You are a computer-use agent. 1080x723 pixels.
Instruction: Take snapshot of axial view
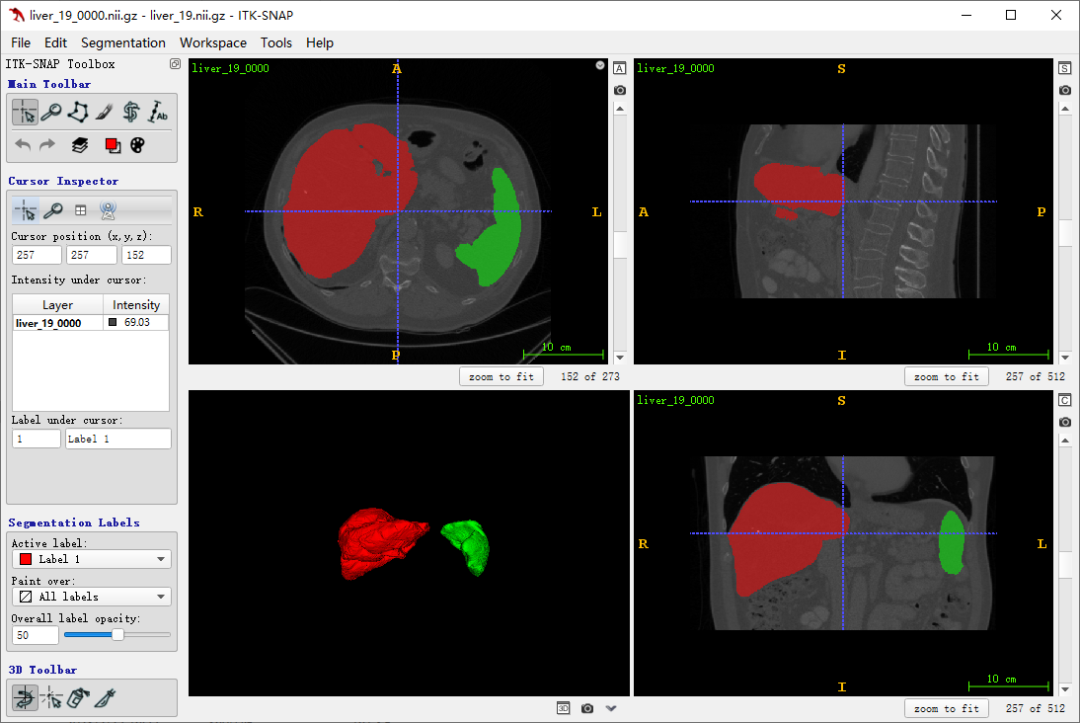(620, 90)
